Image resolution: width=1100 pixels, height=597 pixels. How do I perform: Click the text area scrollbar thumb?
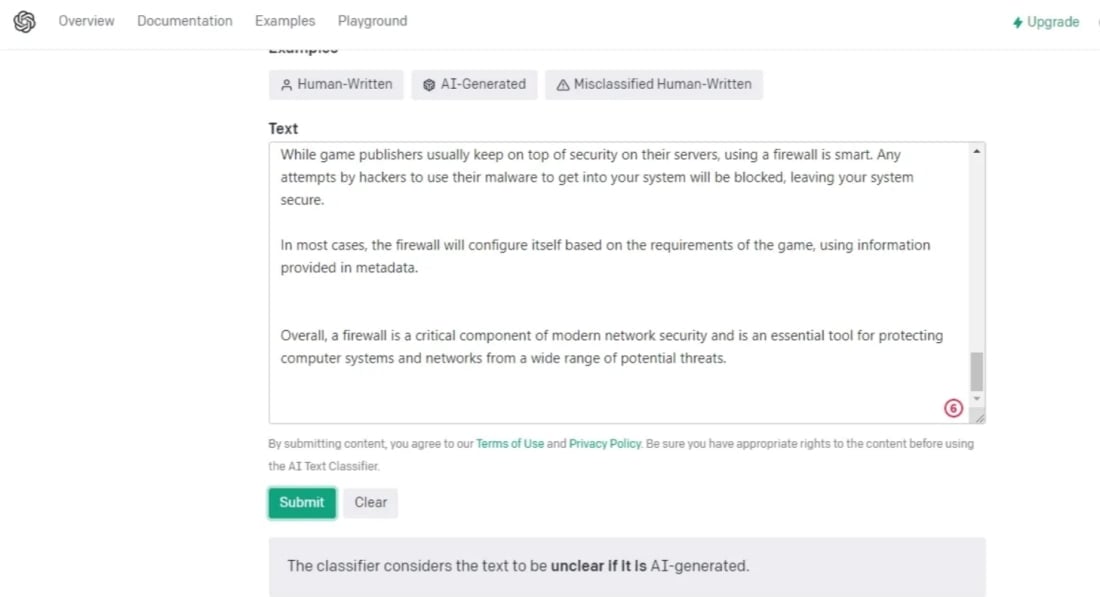[x=977, y=371]
